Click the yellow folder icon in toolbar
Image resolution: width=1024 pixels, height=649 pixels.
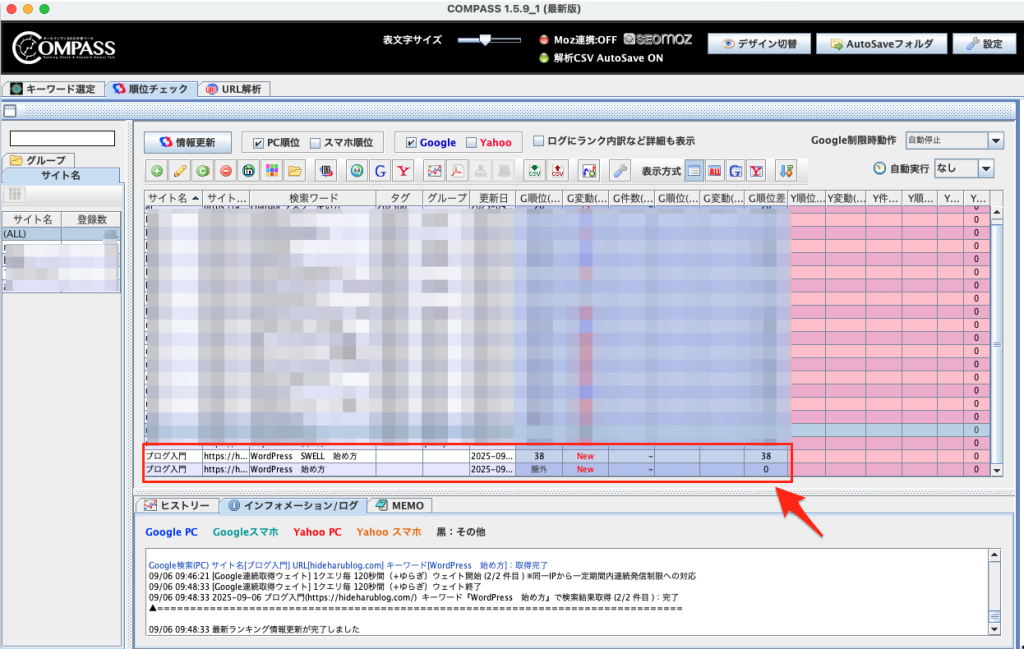point(294,170)
